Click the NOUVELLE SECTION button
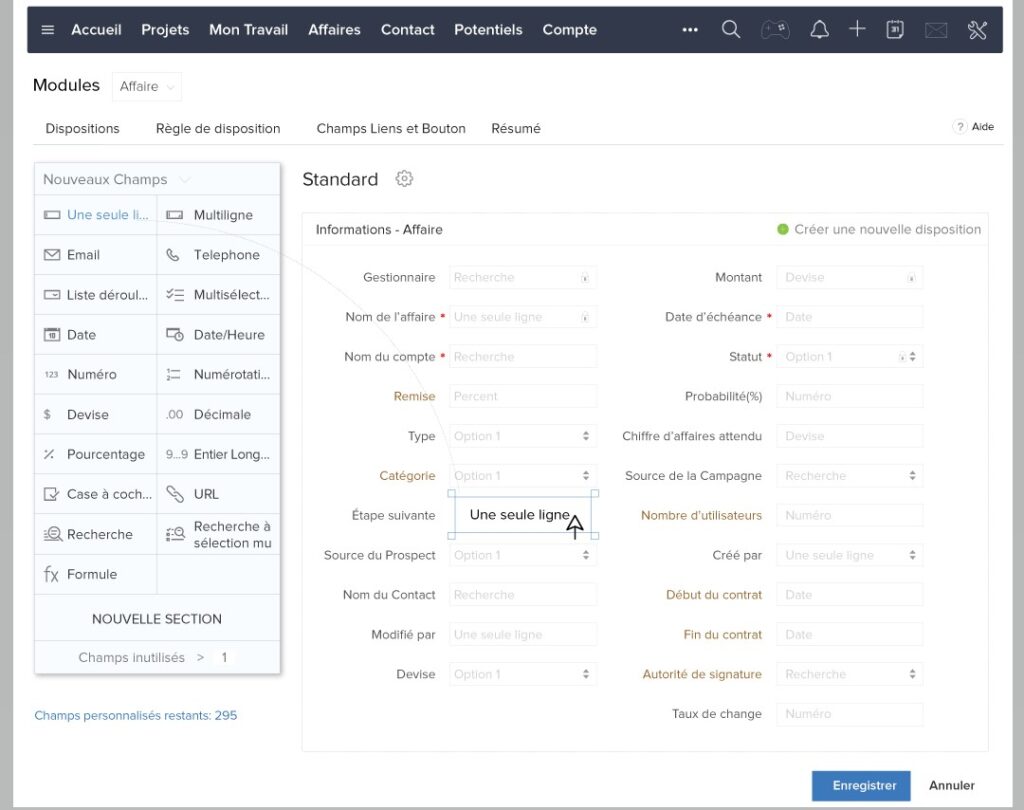 click(x=156, y=618)
